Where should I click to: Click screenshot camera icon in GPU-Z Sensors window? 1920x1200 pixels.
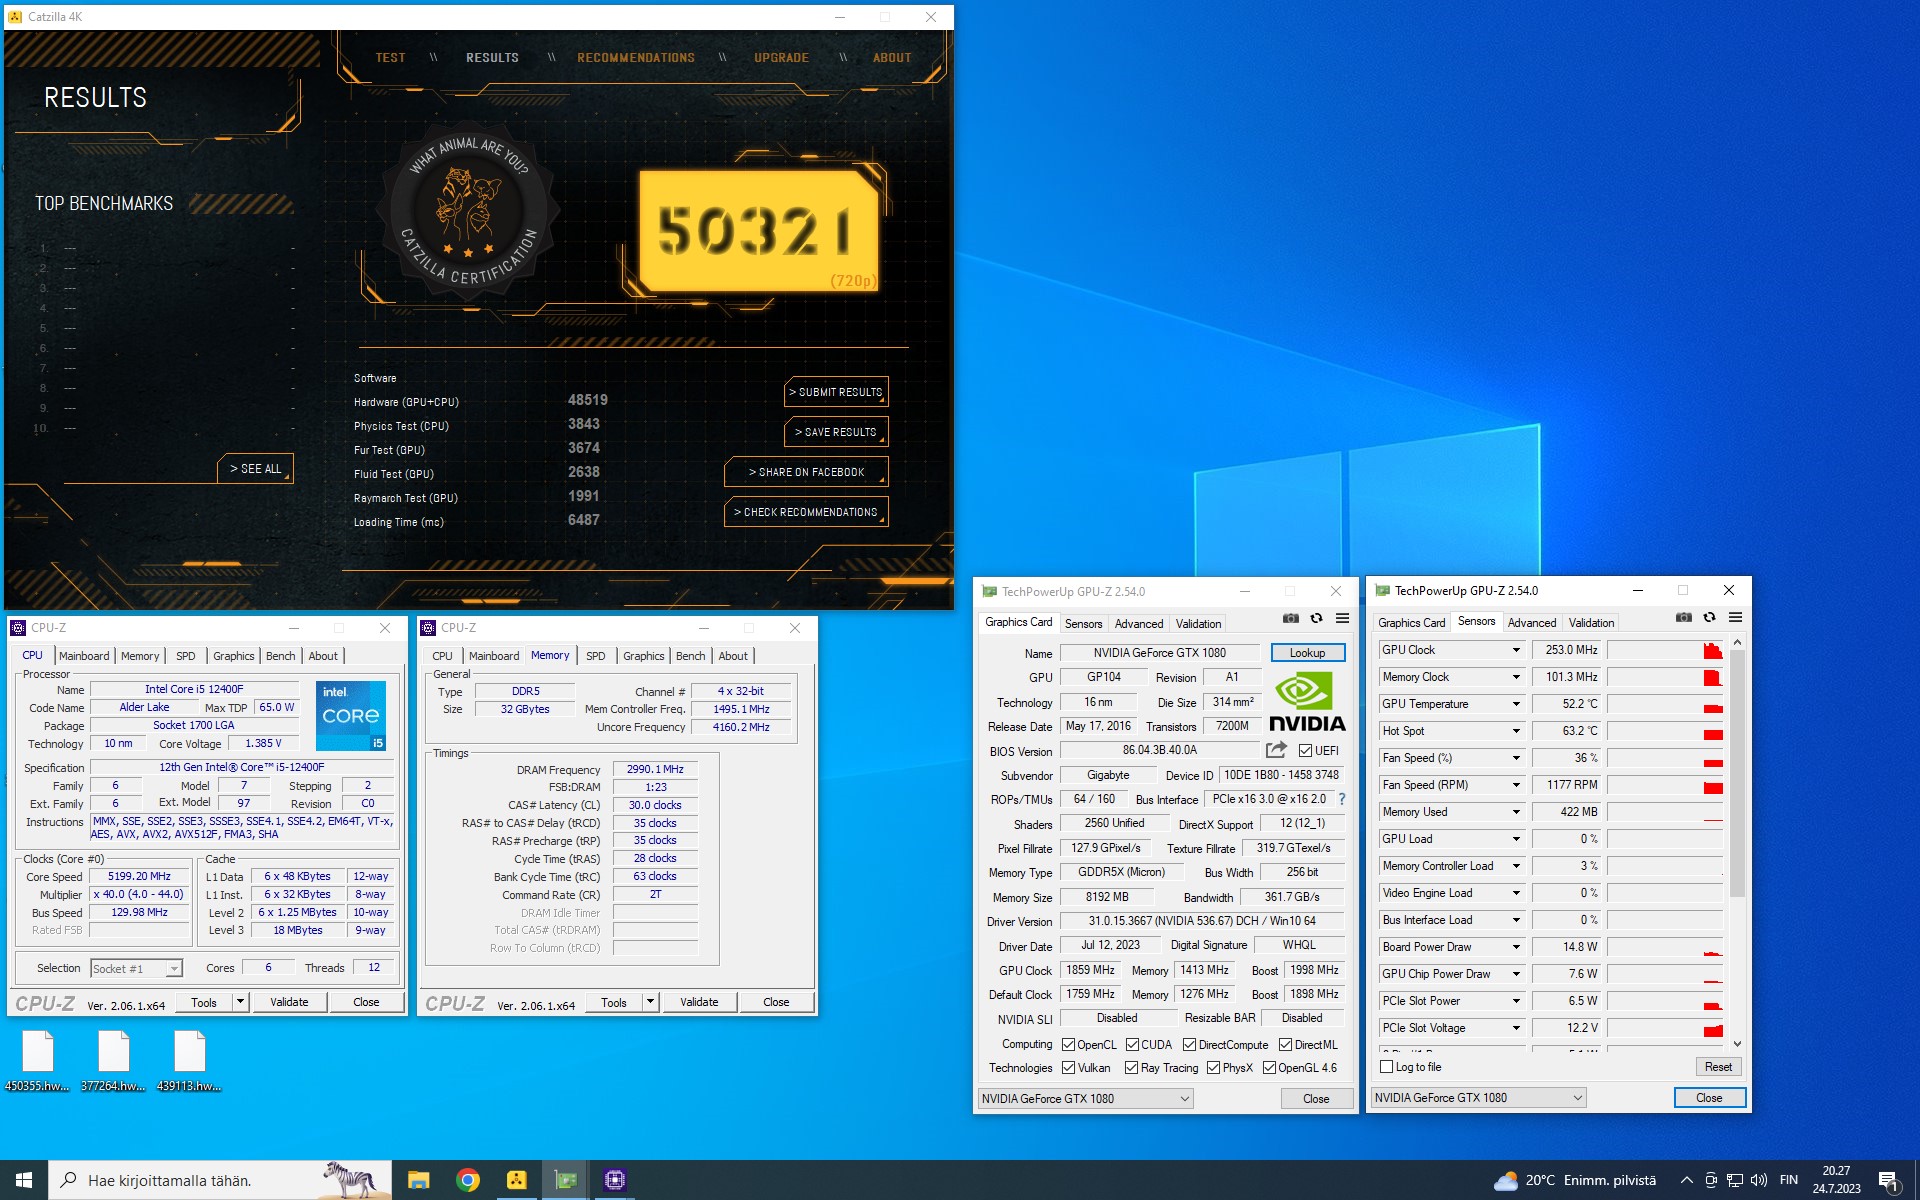click(x=1684, y=618)
